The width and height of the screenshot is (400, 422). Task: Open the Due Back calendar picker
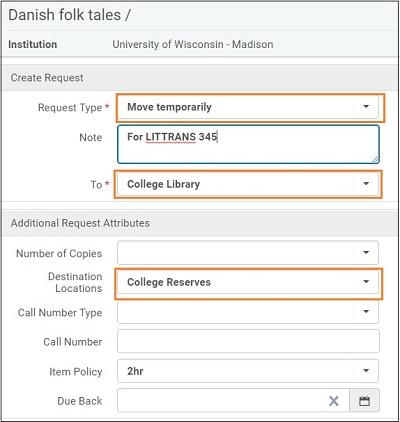(x=364, y=401)
